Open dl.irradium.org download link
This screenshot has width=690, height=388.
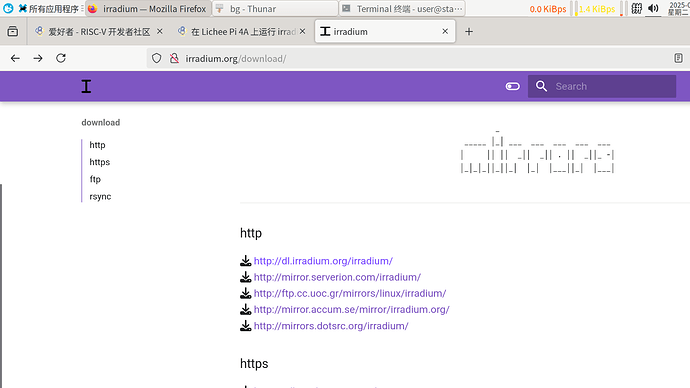pyautogui.click(x=323, y=261)
